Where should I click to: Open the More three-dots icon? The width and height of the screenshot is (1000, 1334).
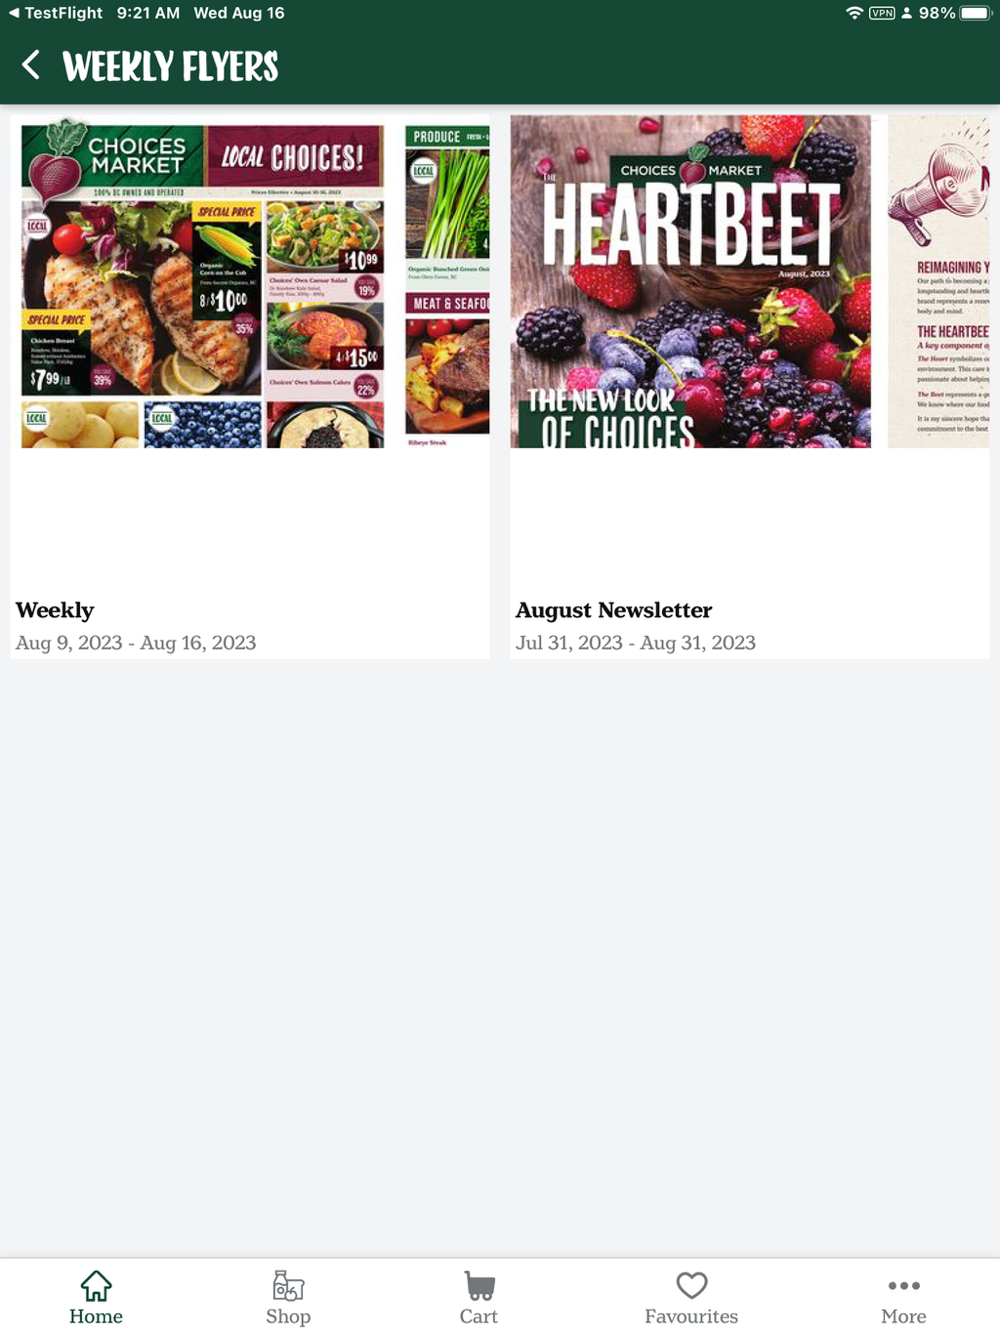coord(904,1286)
